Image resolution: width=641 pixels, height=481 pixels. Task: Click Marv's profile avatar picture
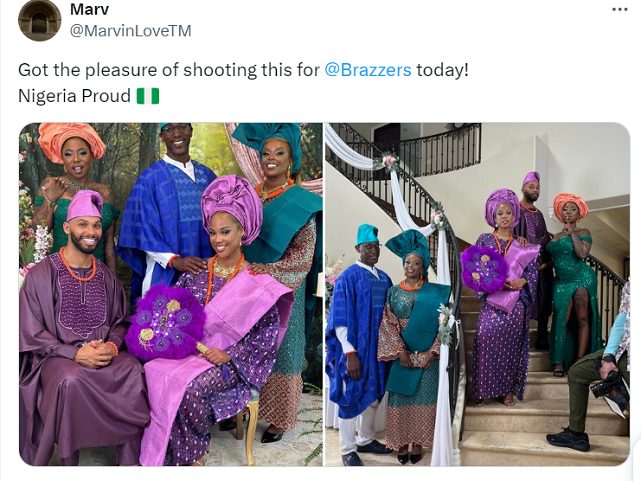(40, 20)
